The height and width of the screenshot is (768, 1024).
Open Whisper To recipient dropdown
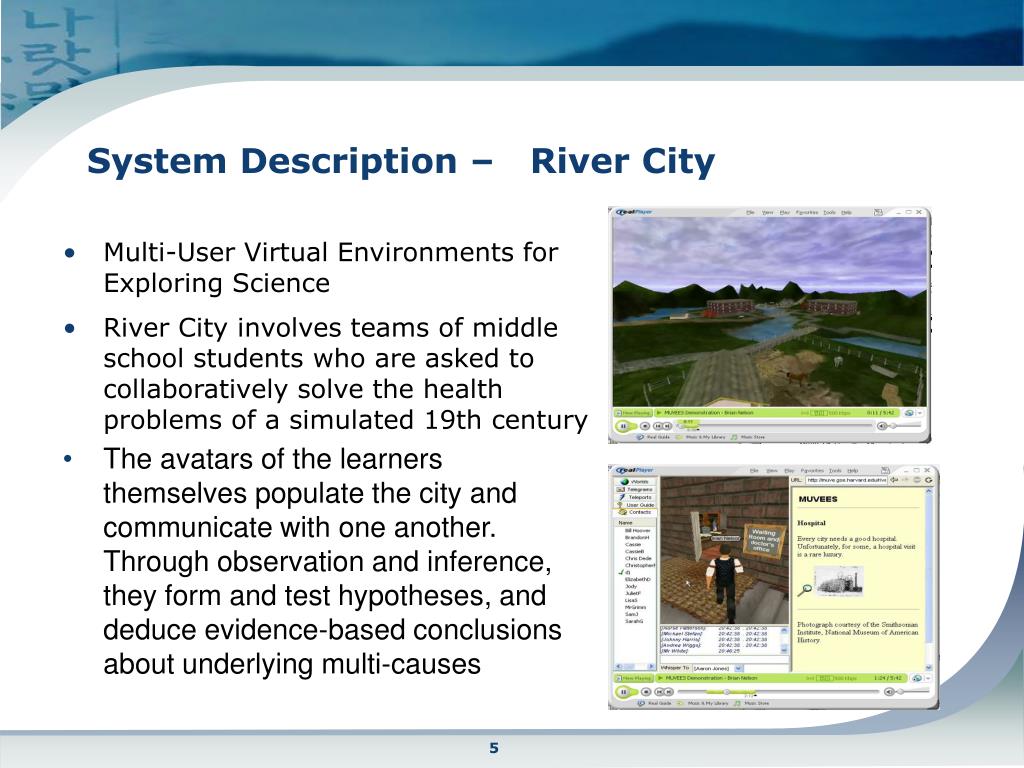click(x=739, y=668)
